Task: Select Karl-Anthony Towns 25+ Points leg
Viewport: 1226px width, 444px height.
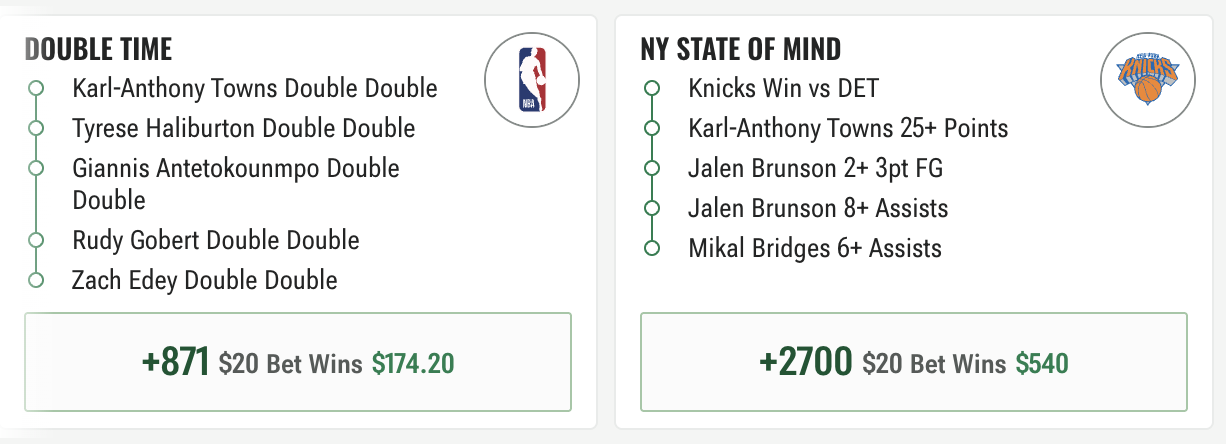Action: point(848,128)
